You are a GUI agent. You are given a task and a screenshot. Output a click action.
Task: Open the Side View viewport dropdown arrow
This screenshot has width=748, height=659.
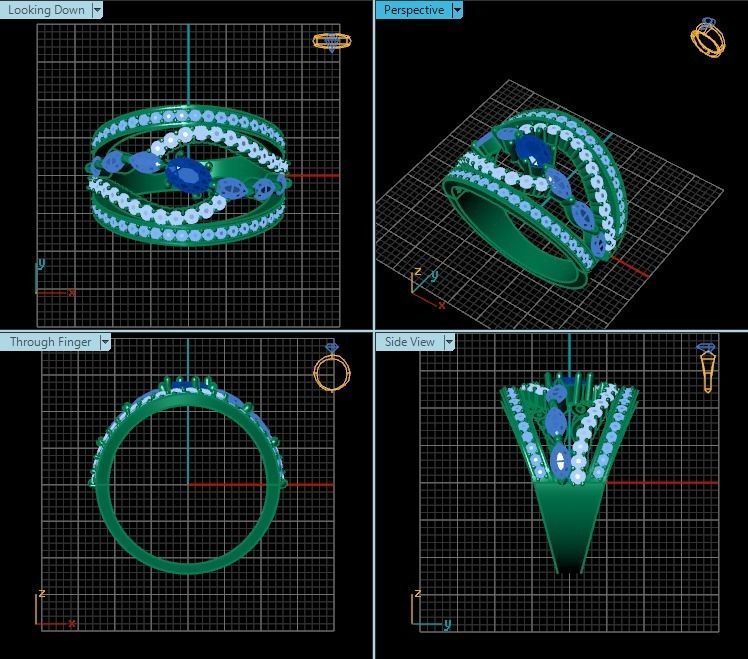click(x=449, y=342)
